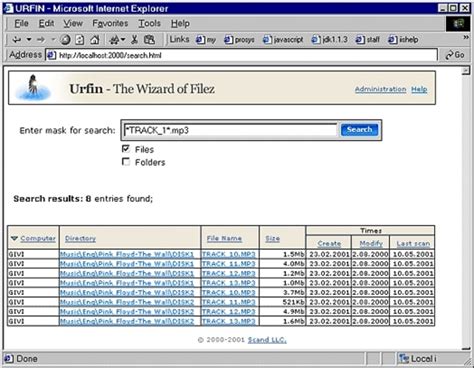Click the blue Search button
Screen dimensions: 474x368
(359, 130)
